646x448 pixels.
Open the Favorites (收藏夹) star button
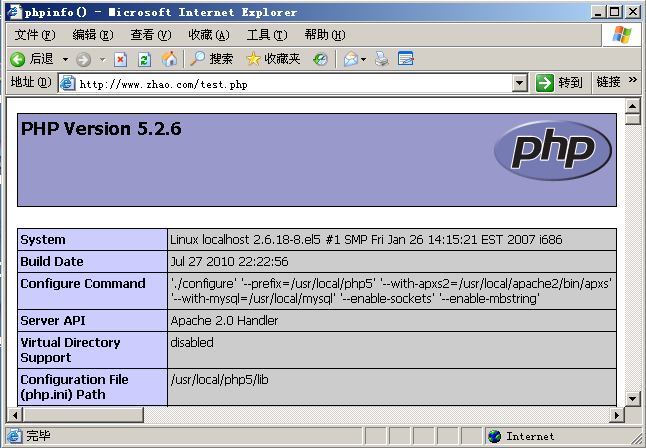tap(273, 59)
